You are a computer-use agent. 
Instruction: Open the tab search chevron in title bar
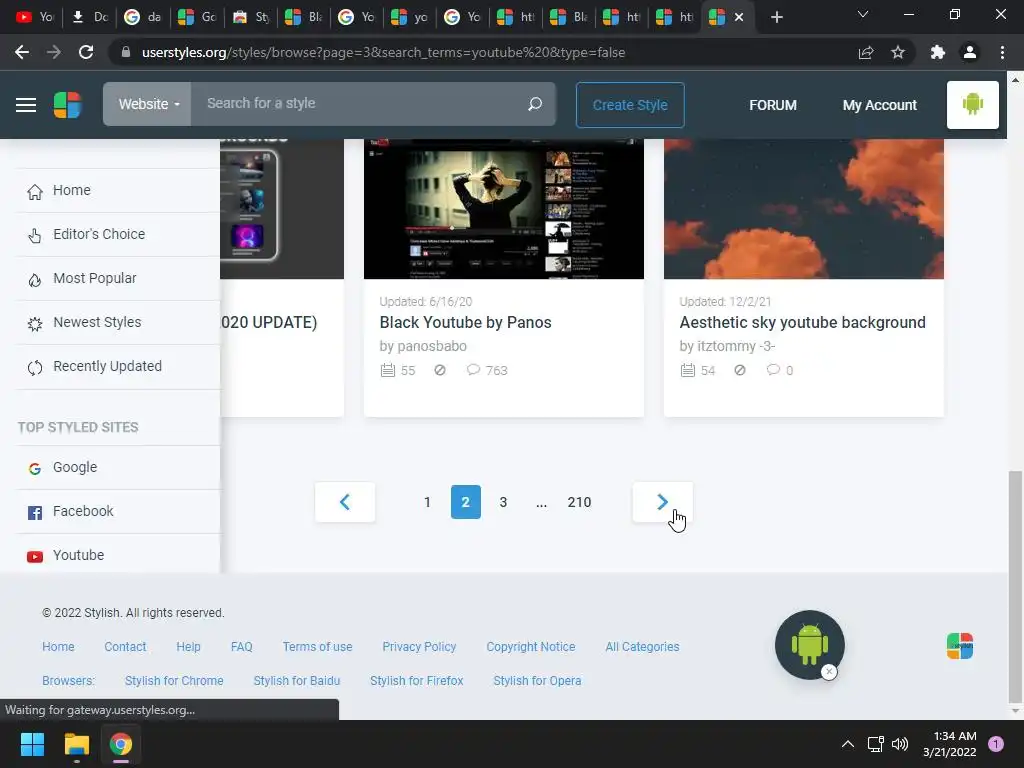click(x=863, y=14)
